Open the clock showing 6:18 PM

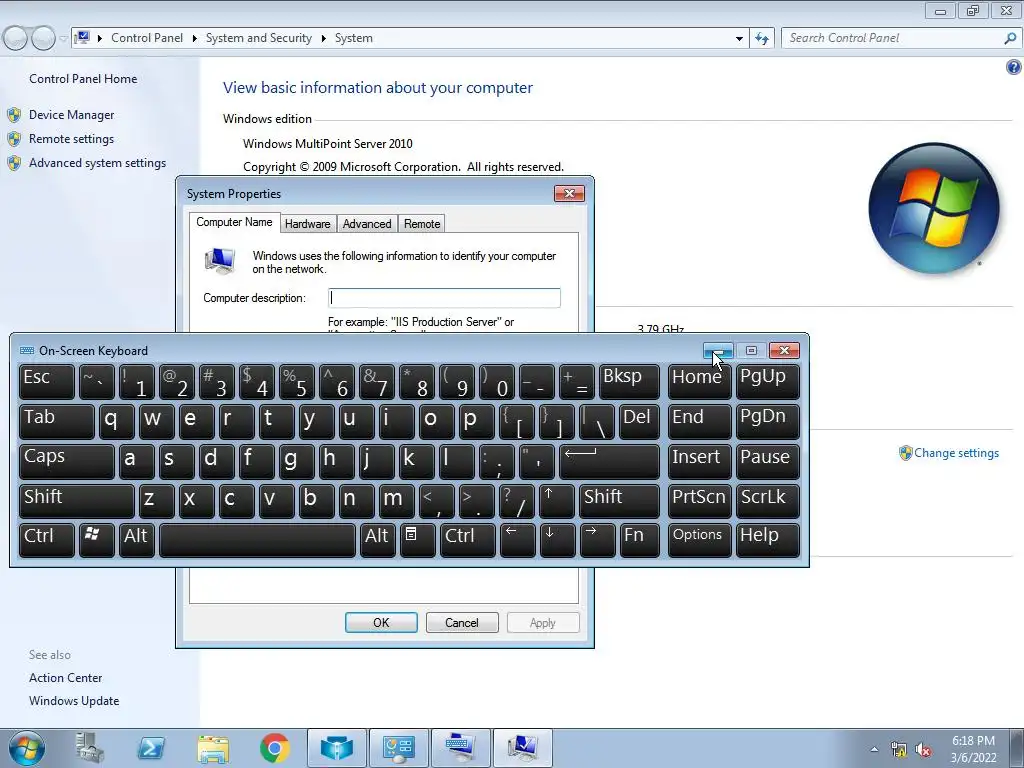(x=973, y=749)
